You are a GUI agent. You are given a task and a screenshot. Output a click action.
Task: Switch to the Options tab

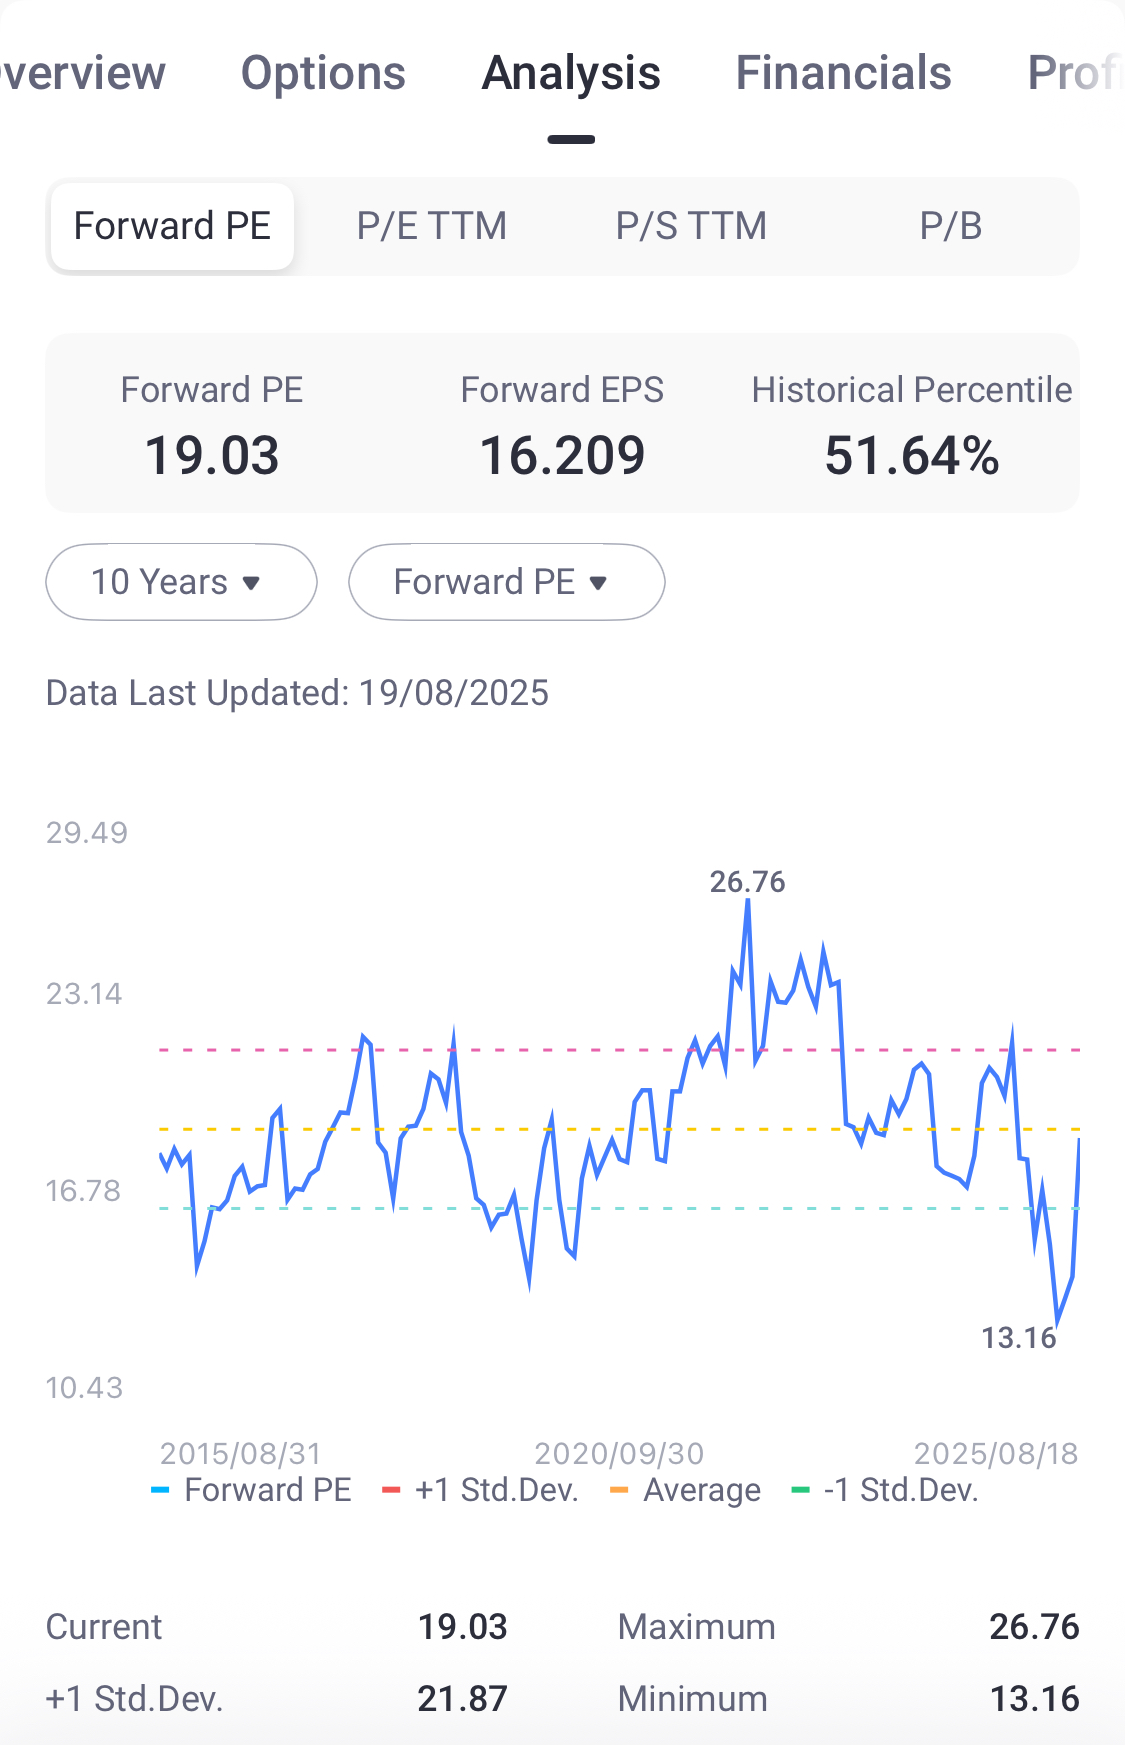coord(323,74)
